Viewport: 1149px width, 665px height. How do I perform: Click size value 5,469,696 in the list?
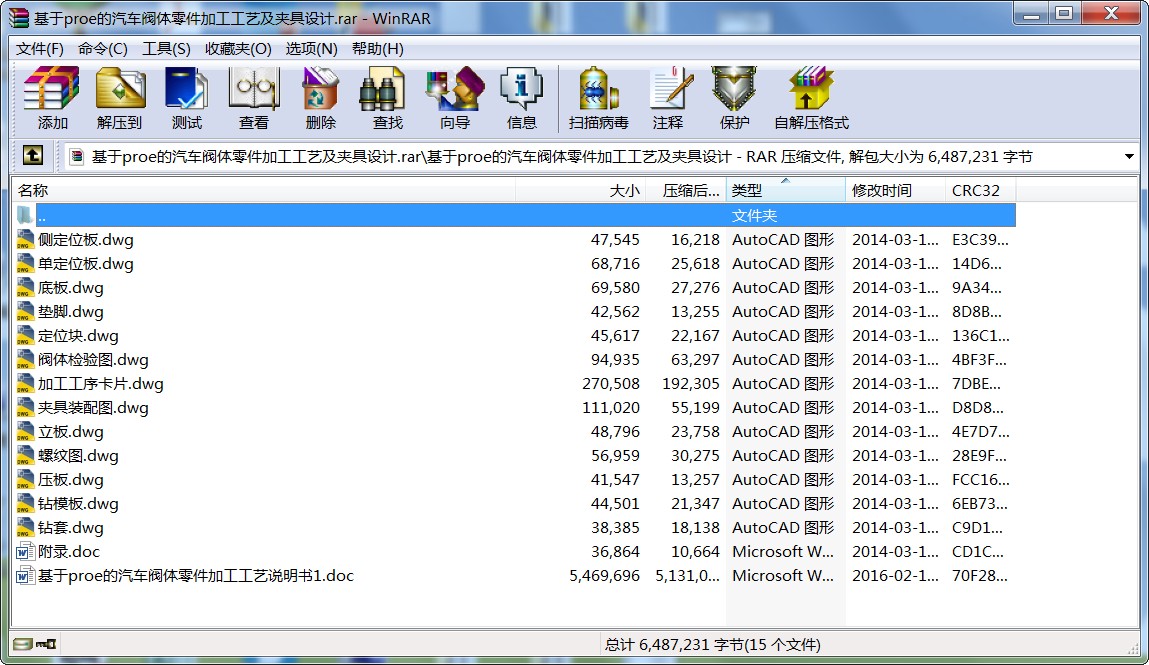click(x=605, y=576)
